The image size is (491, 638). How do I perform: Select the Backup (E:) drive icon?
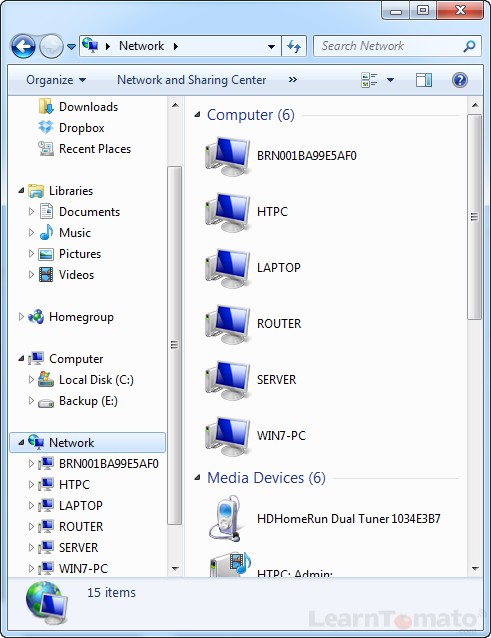point(46,402)
